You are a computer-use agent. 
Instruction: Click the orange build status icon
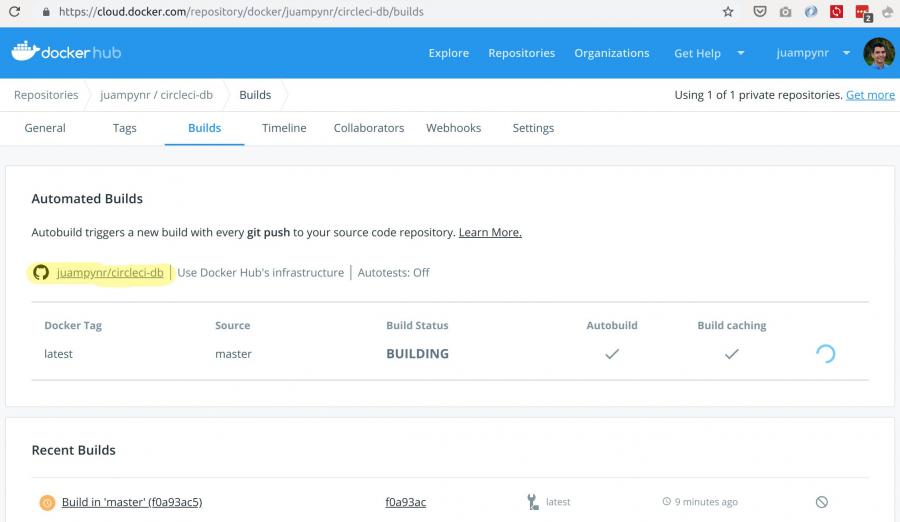point(47,502)
